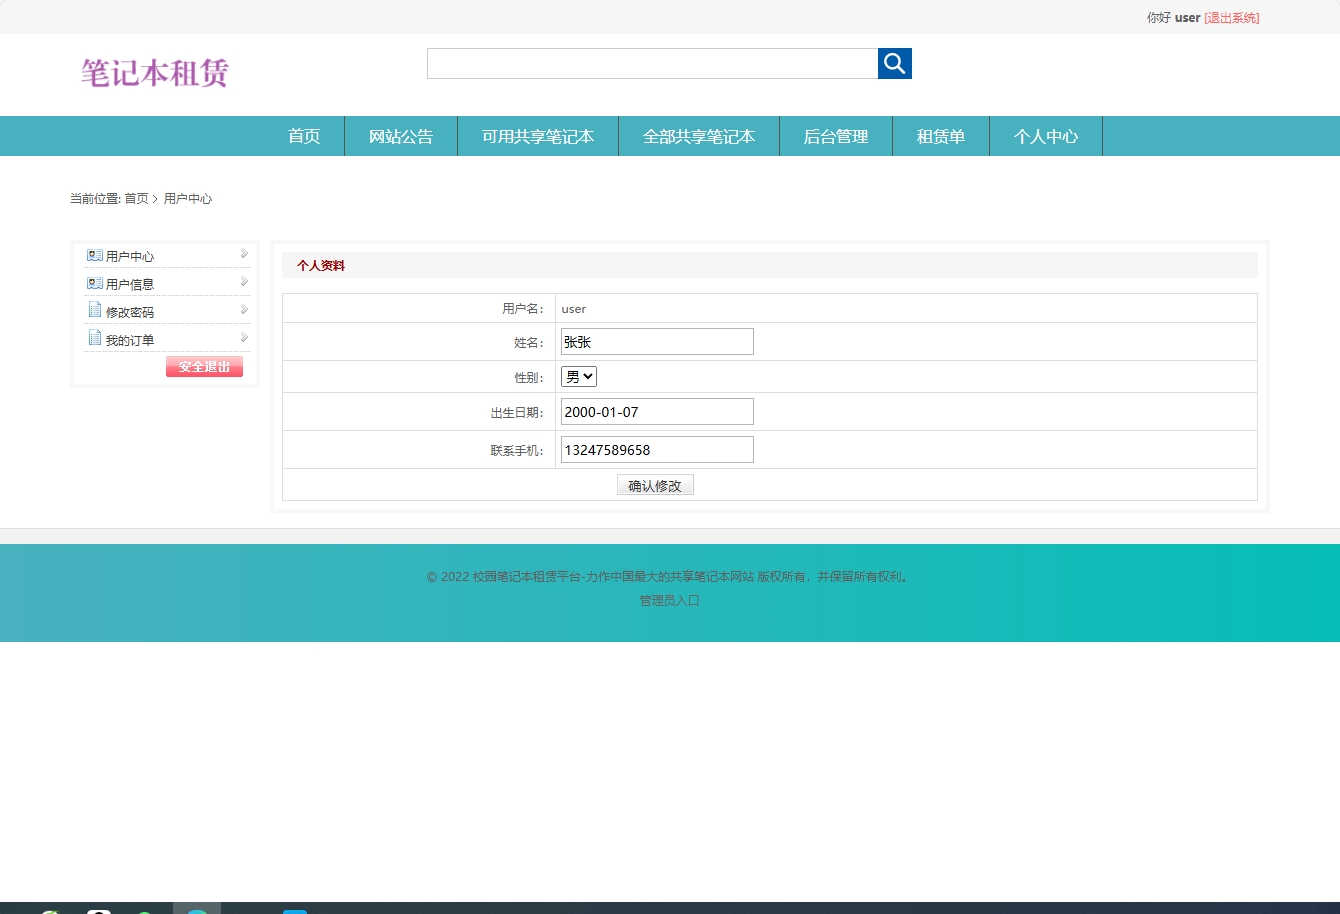Click the red 安全退出 logout button

tap(204, 366)
